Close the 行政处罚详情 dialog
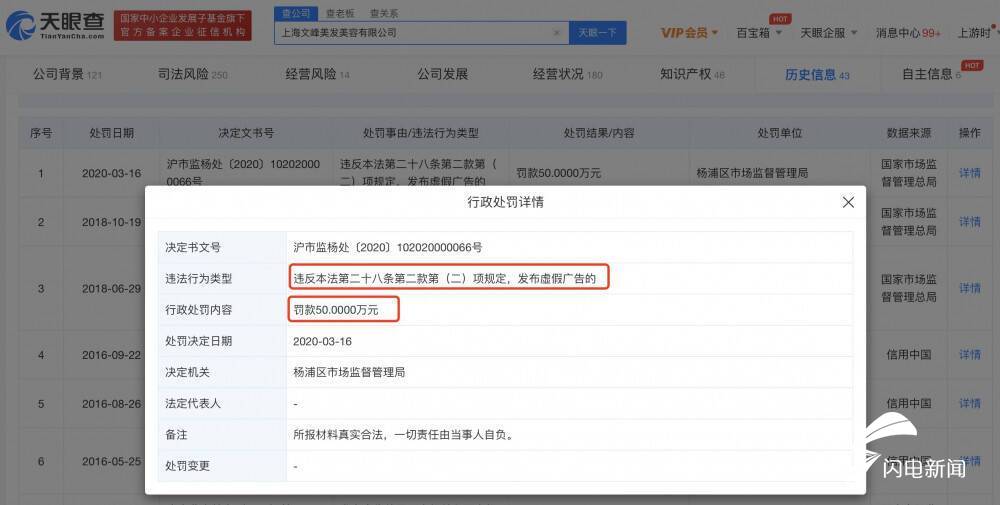Viewport: 1000px width, 505px height. click(x=848, y=202)
